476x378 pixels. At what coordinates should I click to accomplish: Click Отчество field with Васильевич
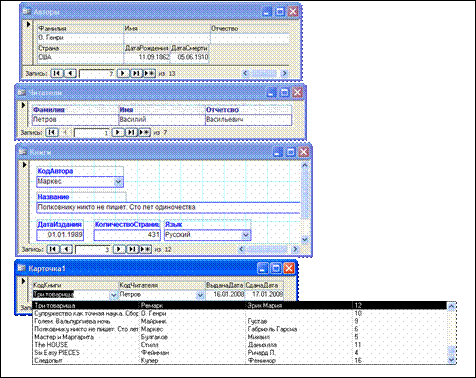(x=248, y=119)
